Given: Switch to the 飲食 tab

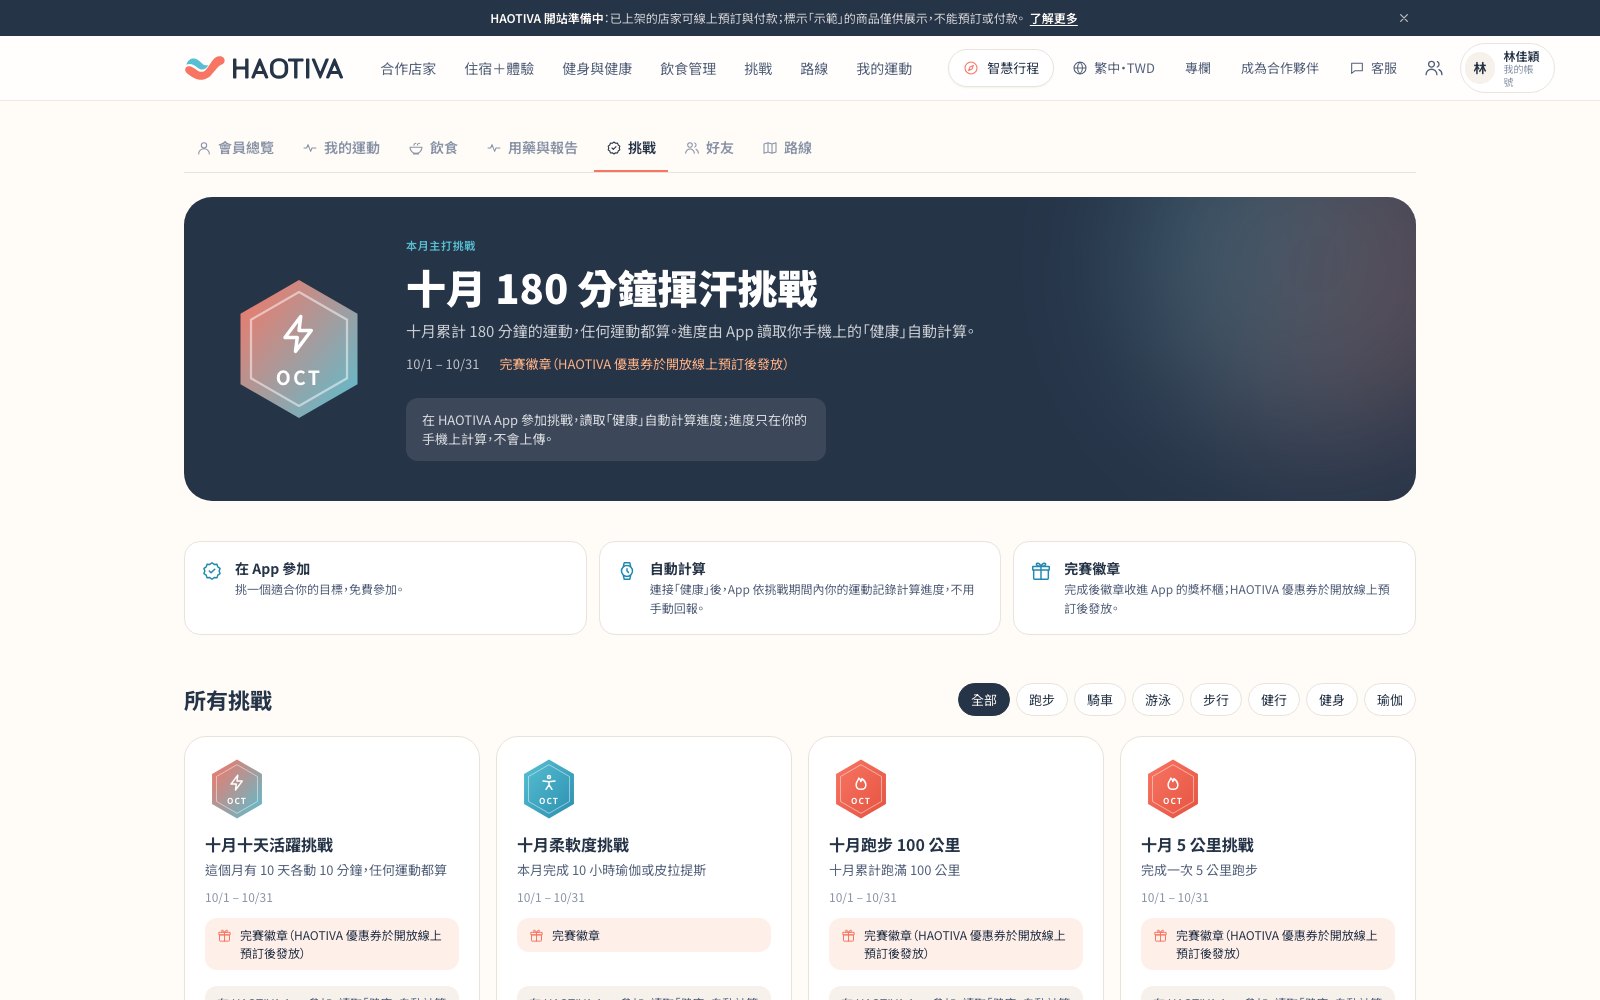Looking at the screenshot, I should (433, 148).
